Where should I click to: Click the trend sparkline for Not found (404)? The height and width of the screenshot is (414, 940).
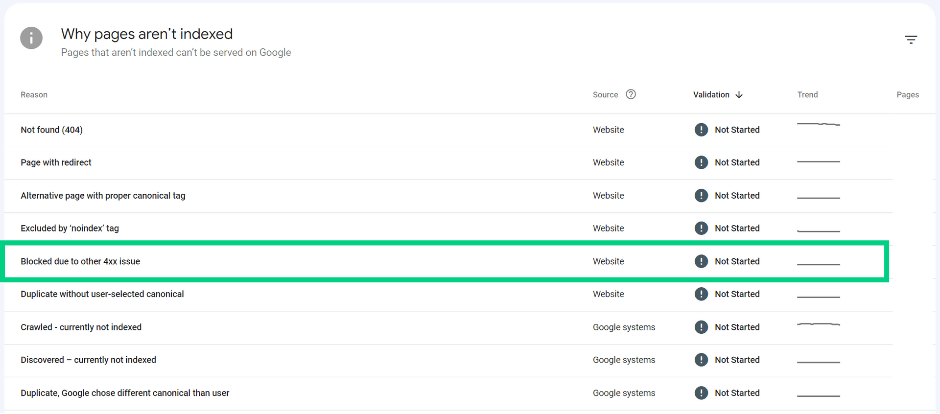(x=818, y=124)
